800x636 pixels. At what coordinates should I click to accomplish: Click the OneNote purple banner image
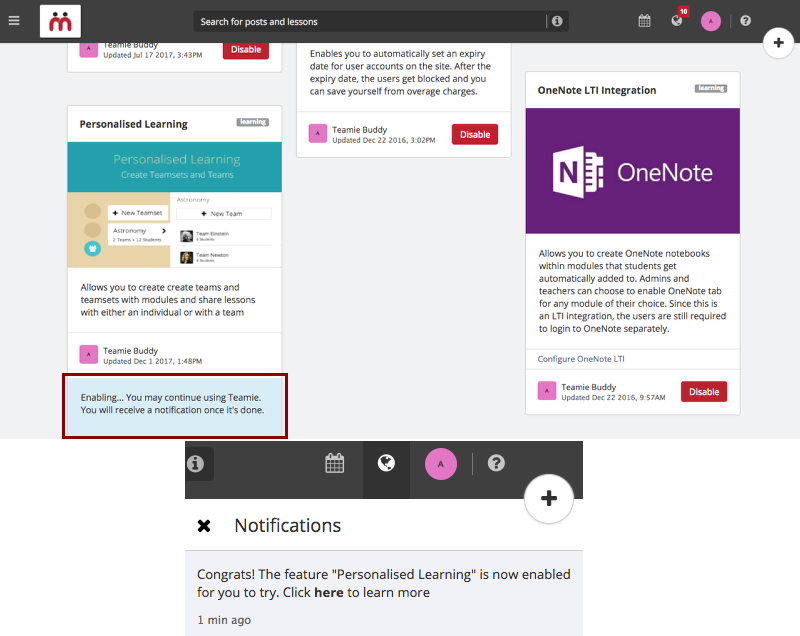point(633,171)
